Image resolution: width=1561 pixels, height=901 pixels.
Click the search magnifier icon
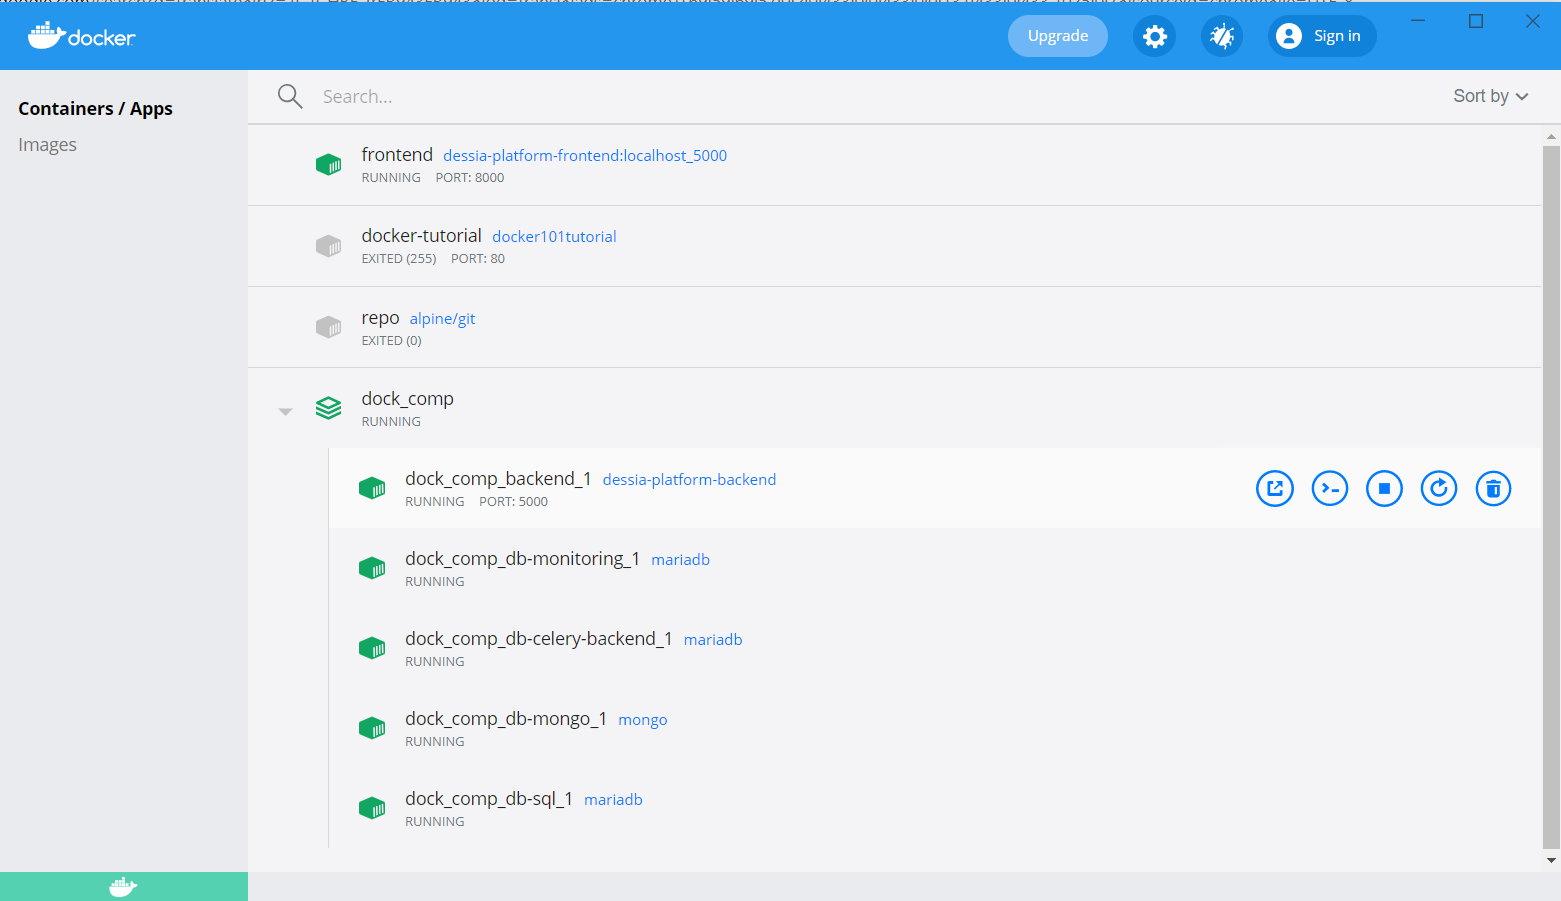pos(290,96)
